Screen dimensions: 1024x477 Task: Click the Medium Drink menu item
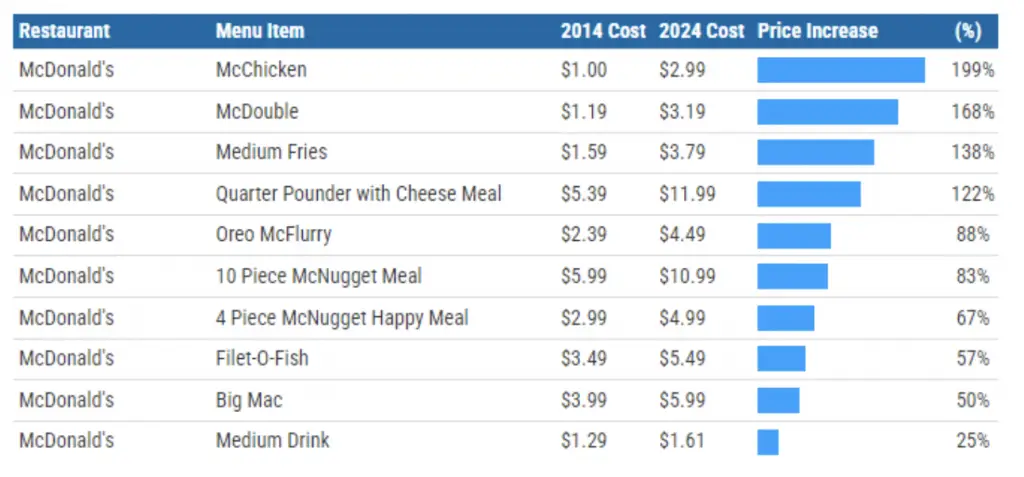click(x=272, y=440)
